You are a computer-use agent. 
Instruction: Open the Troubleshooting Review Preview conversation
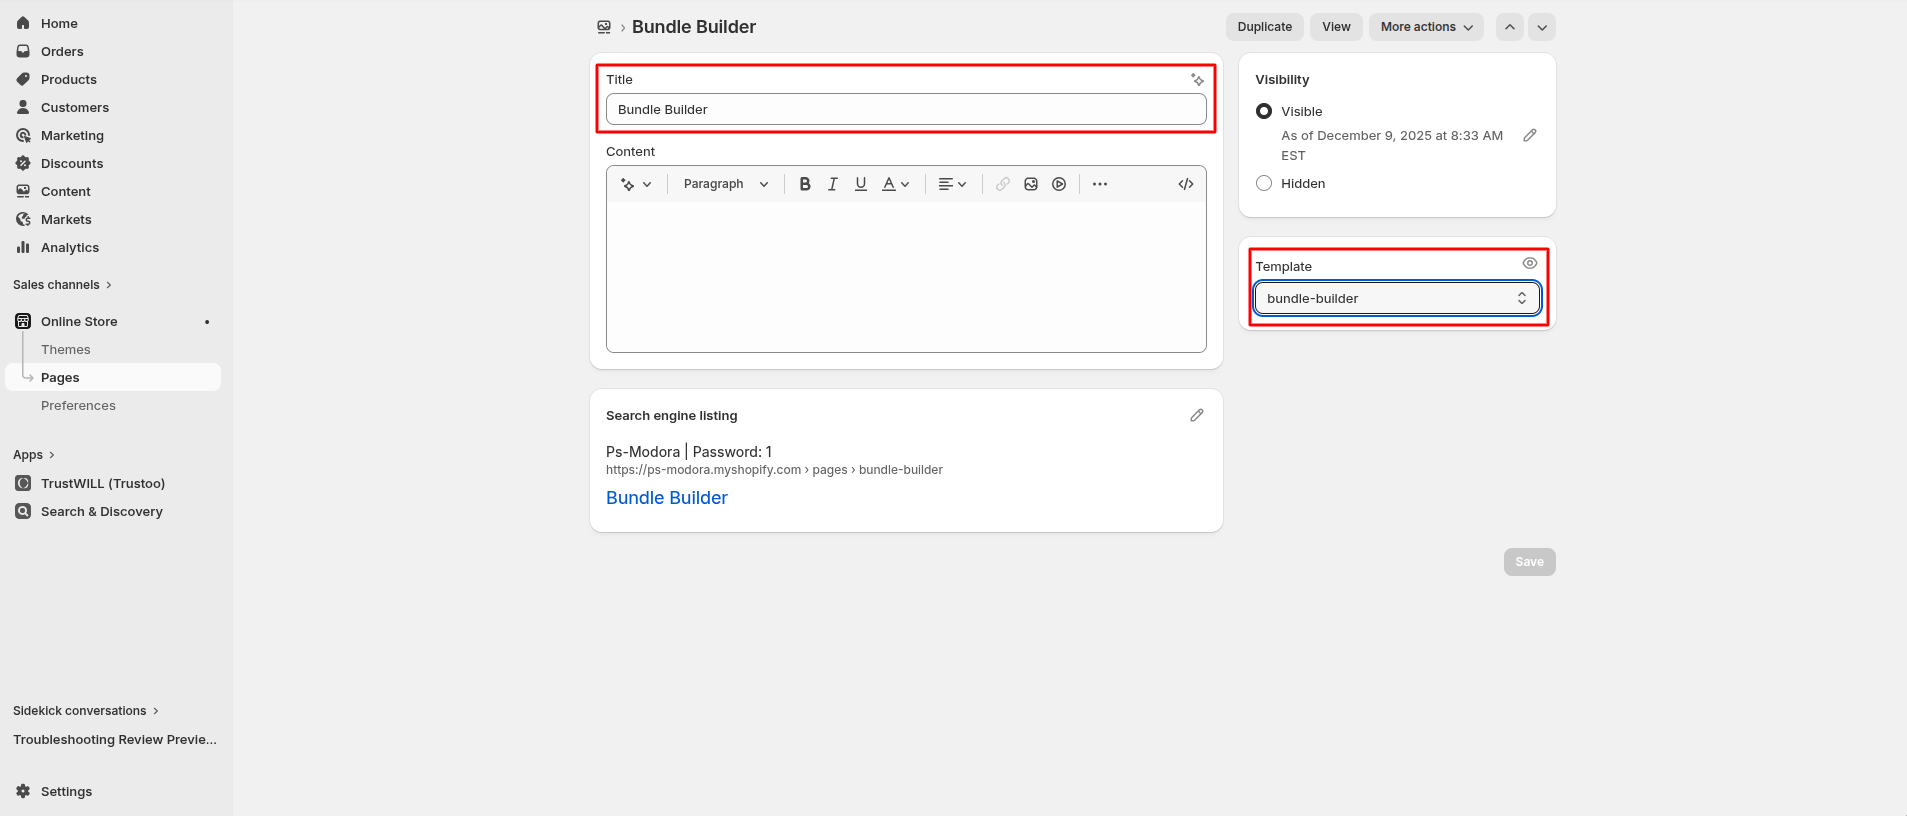pos(115,740)
